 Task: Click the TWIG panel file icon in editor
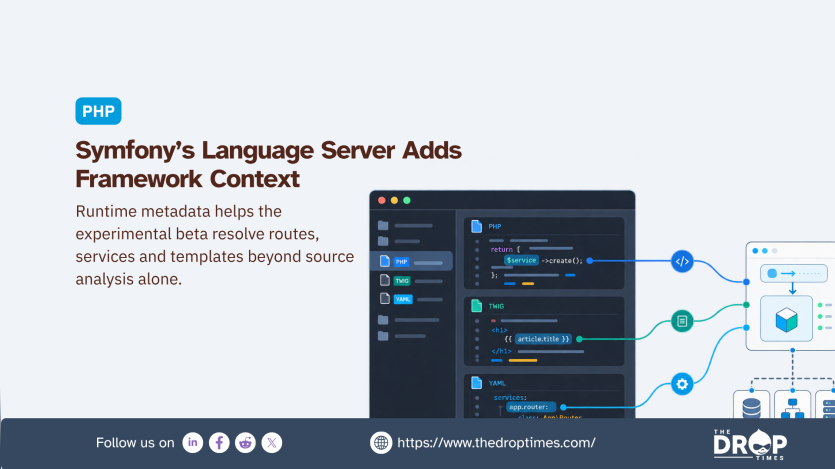(477, 306)
